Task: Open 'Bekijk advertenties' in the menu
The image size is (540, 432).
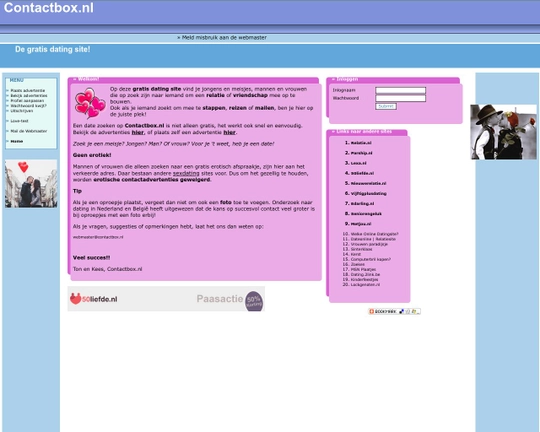Action: 29,96
